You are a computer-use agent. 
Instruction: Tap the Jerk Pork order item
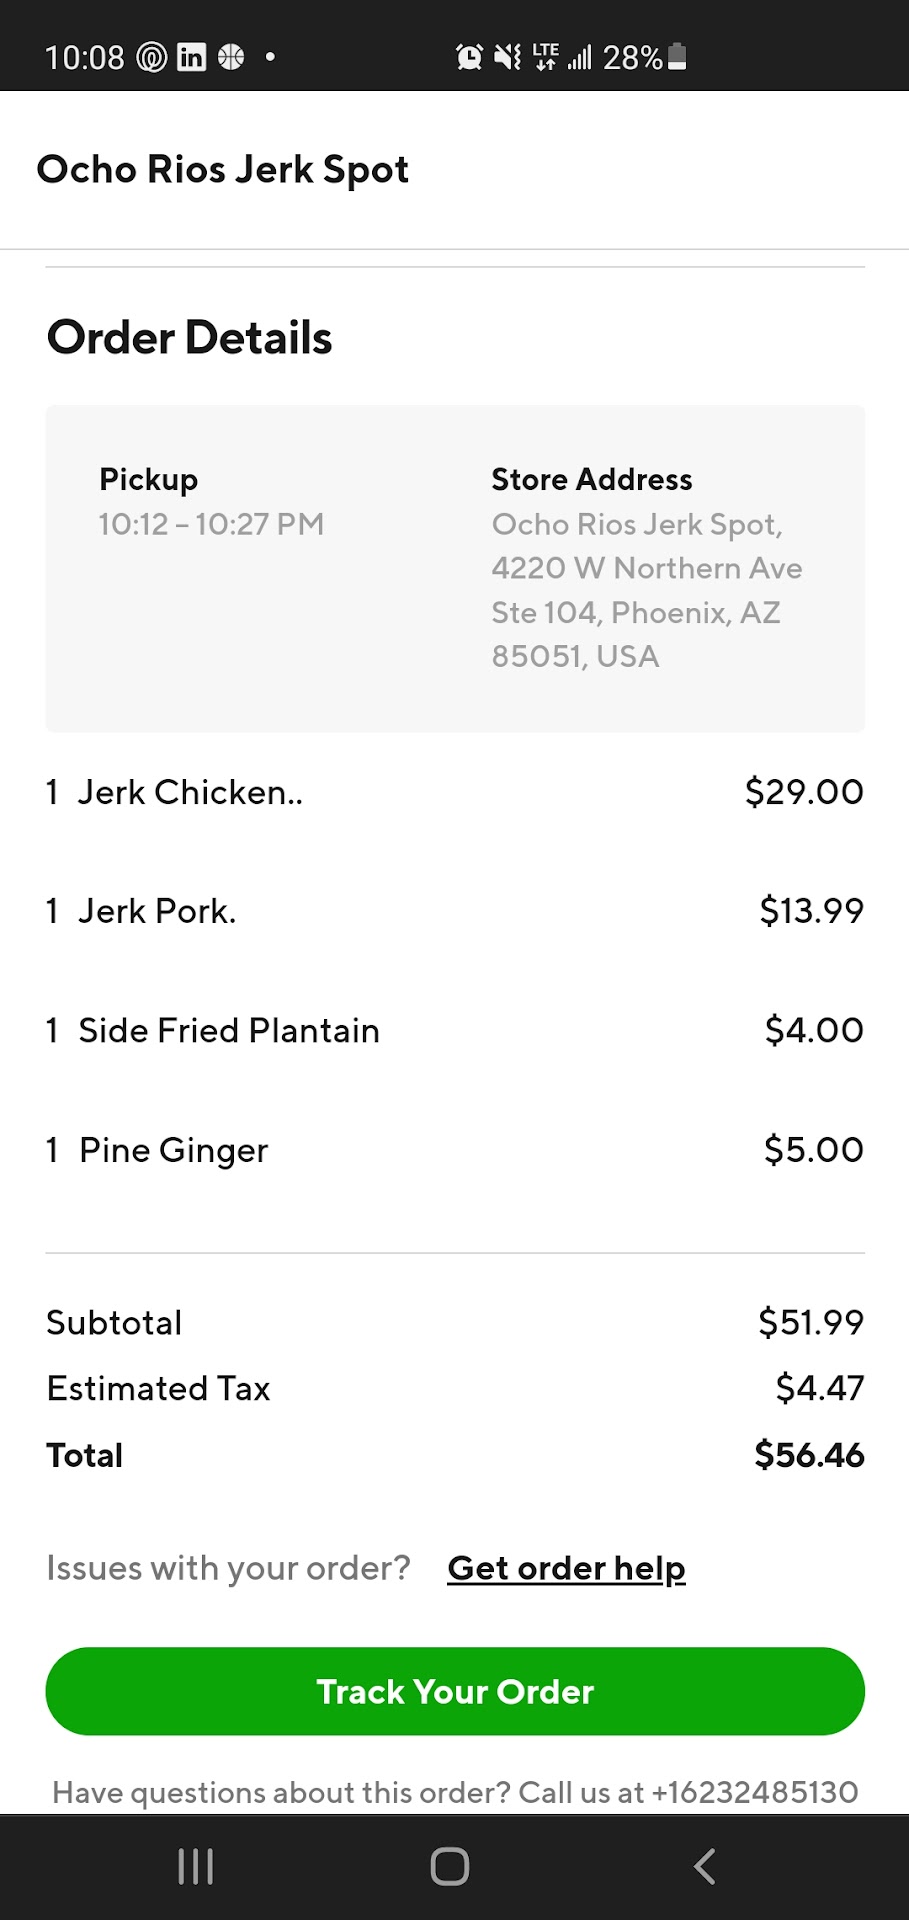[157, 911]
